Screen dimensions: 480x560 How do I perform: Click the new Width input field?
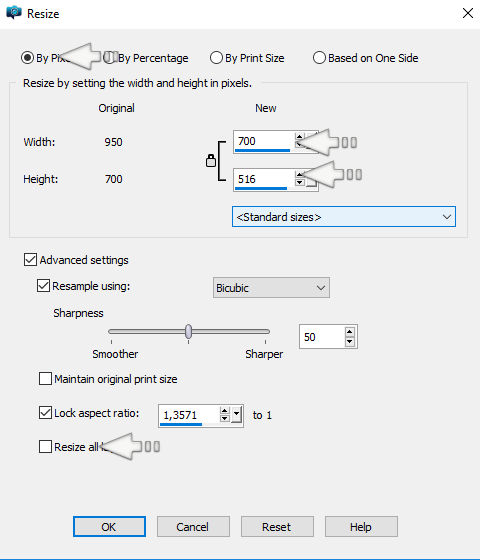264,141
